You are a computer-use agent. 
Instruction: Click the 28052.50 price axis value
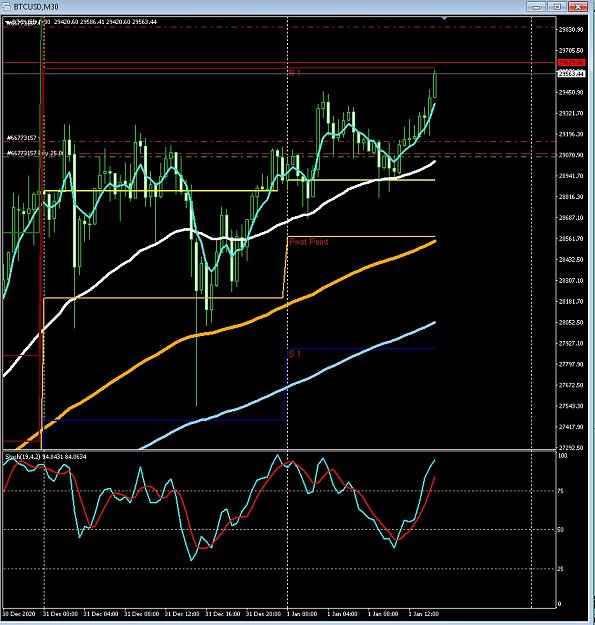(x=571, y=322)
